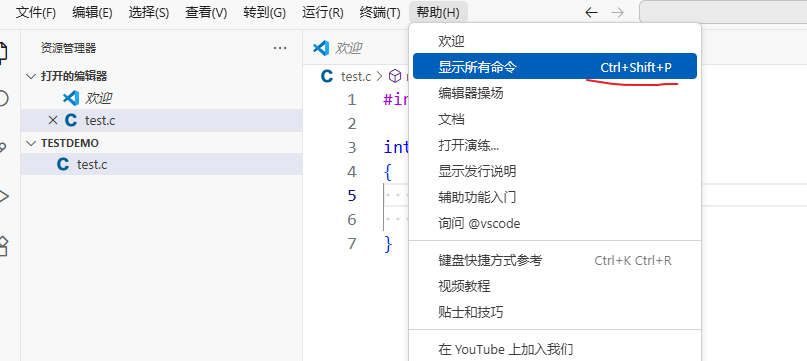The width and height of the screenshot is (807, 361).
Task: Close the 帮助(H) menu
Action: (438, 13)
